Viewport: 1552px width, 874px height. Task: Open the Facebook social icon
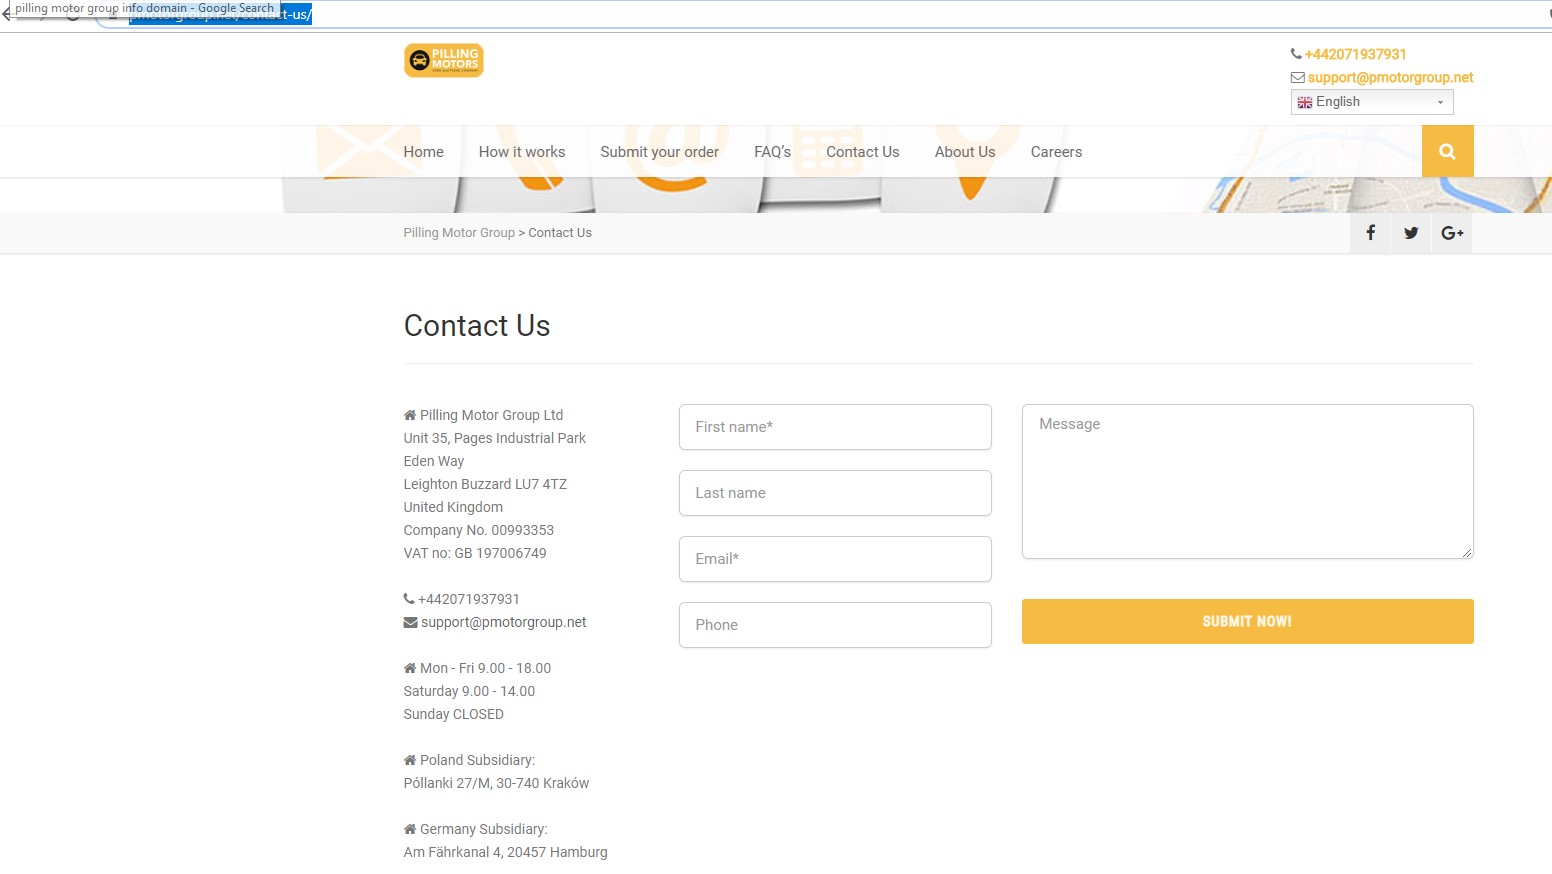(1370, 233)
